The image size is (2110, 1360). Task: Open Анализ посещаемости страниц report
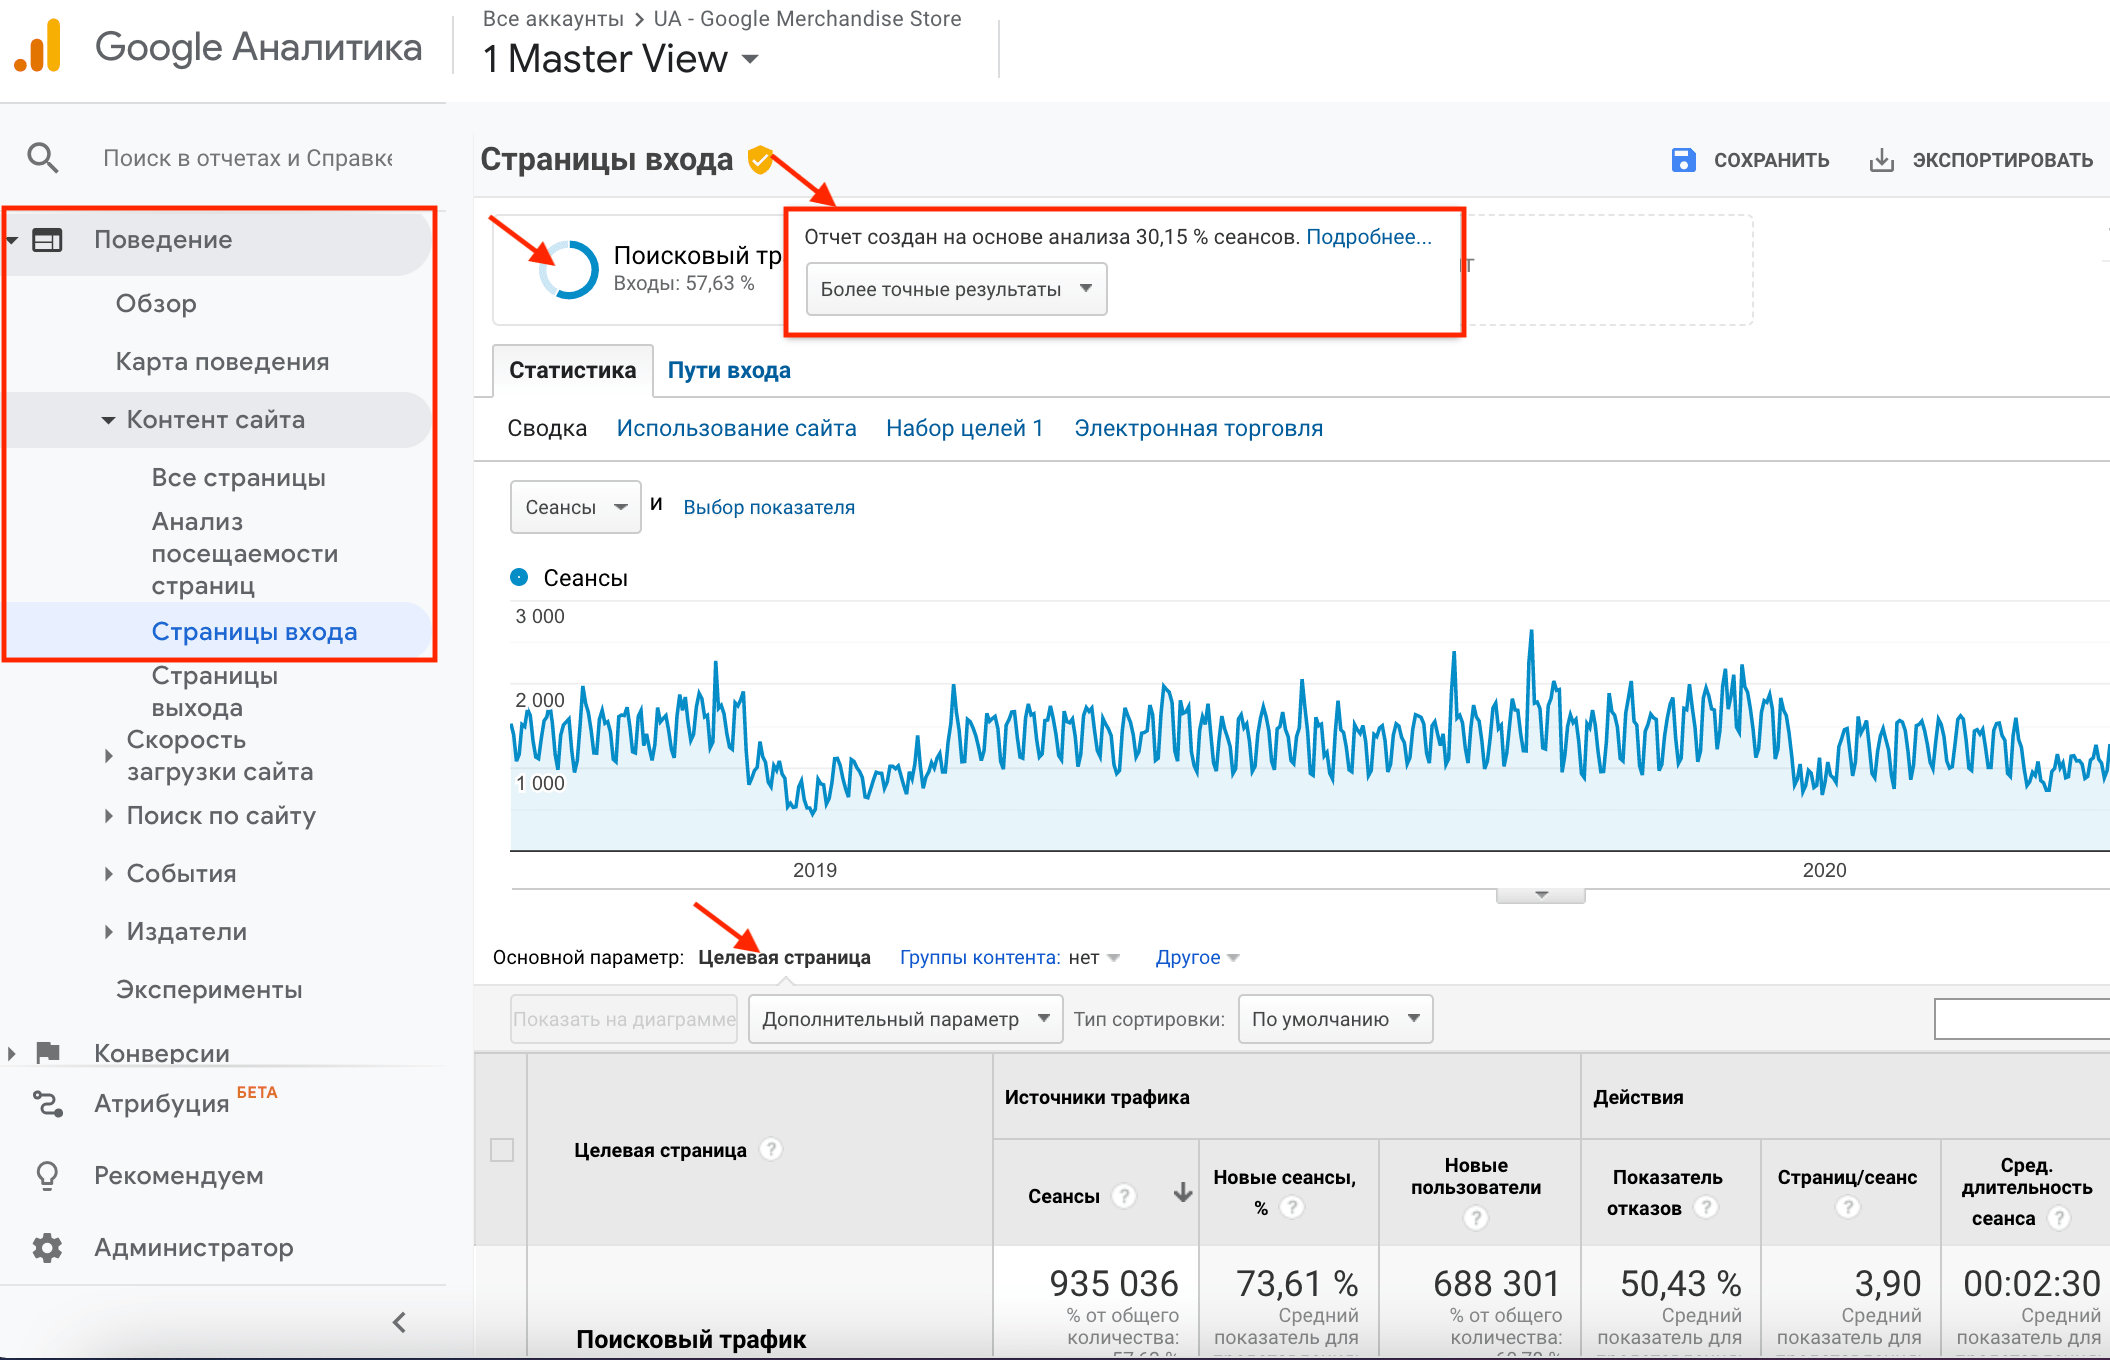point(245,554)
